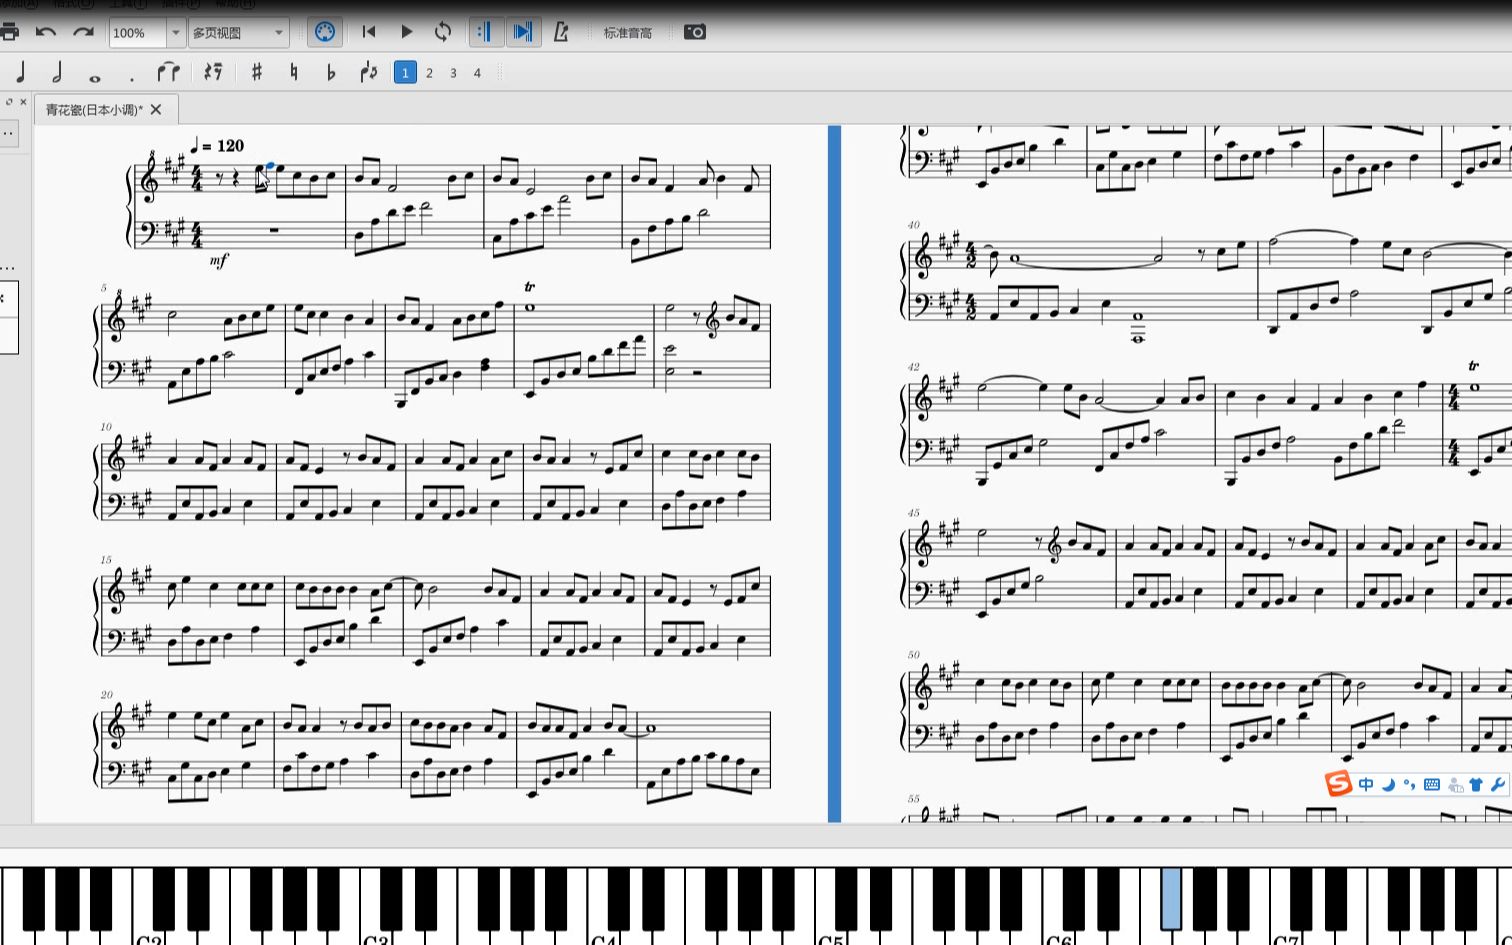Select the tr trill at measure 44
Screen dimensions: 1512x945
[1473, 366]
